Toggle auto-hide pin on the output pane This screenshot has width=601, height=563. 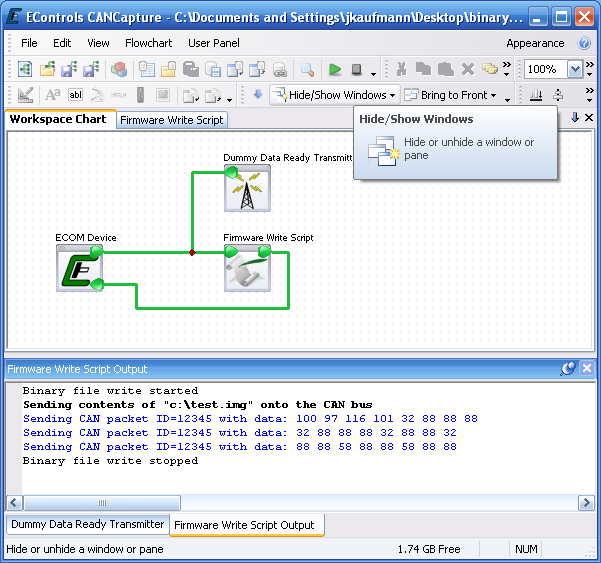coord(568,369)
